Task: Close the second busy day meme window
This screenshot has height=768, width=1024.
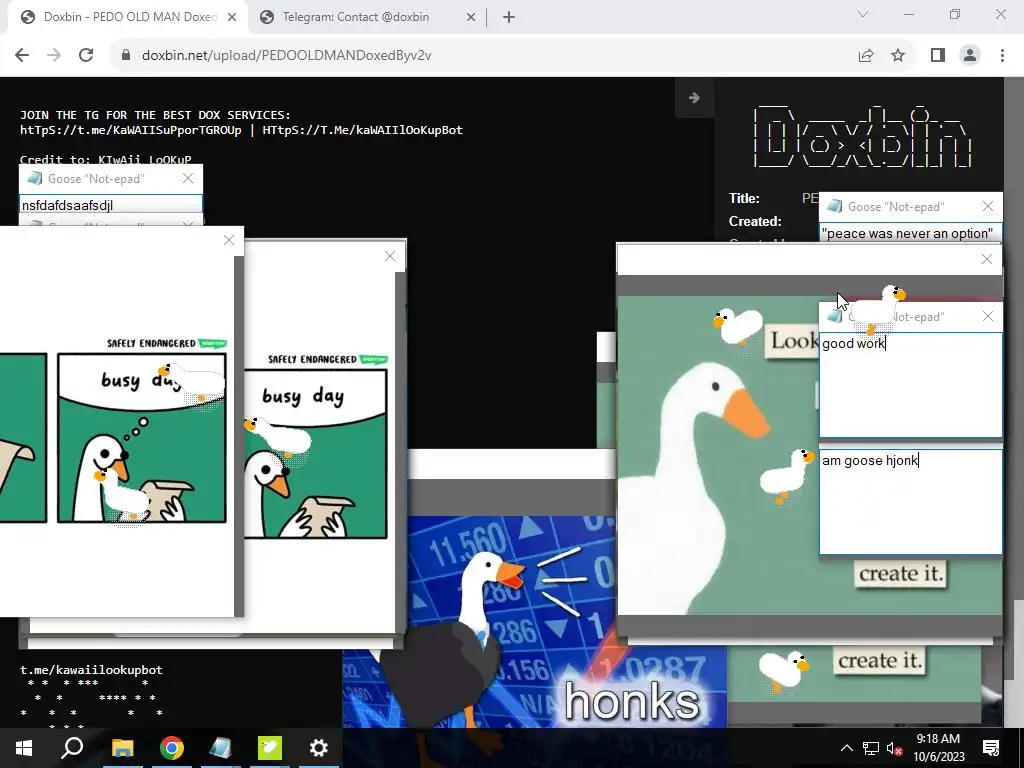Action: (390, 257)
